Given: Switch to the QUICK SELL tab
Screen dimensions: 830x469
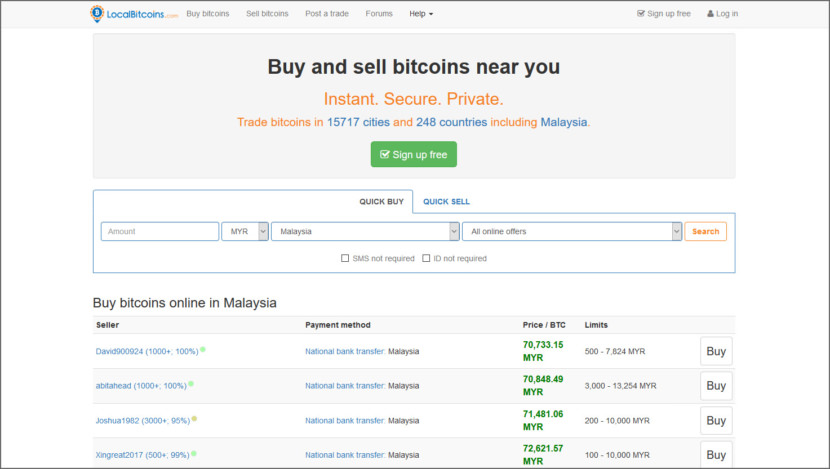Looking at the screenshot, I should (446, 202).
